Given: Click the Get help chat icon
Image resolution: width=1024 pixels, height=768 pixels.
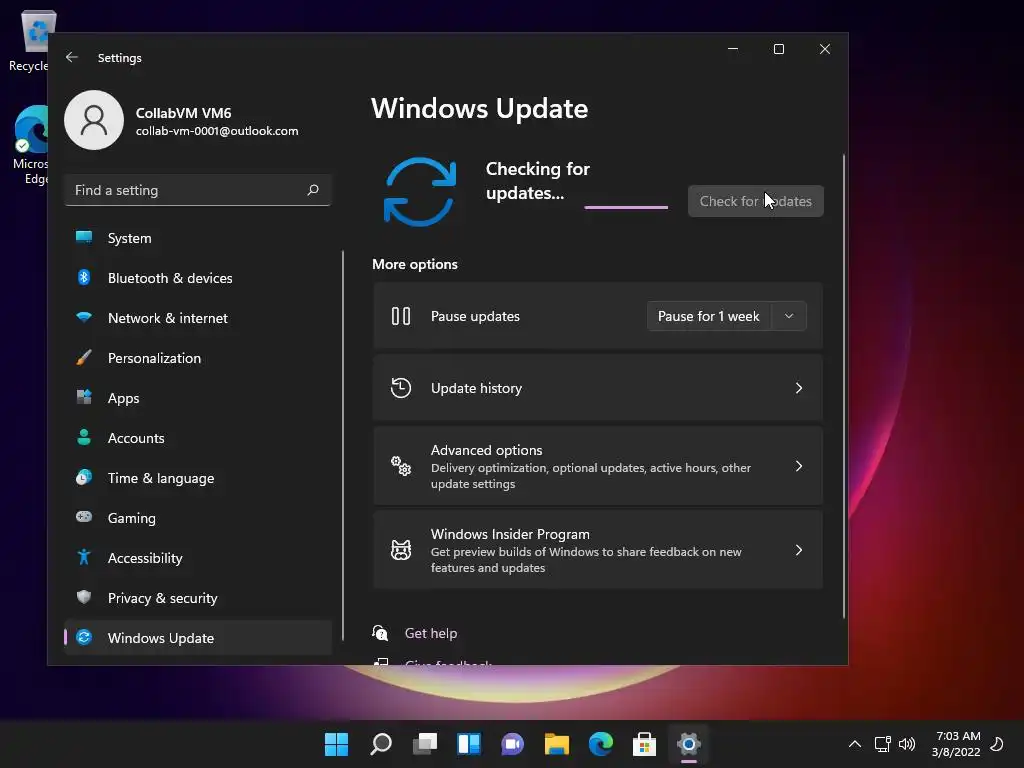Looking at the screenshot, I should pyautogui.click(x=380, y=633).
